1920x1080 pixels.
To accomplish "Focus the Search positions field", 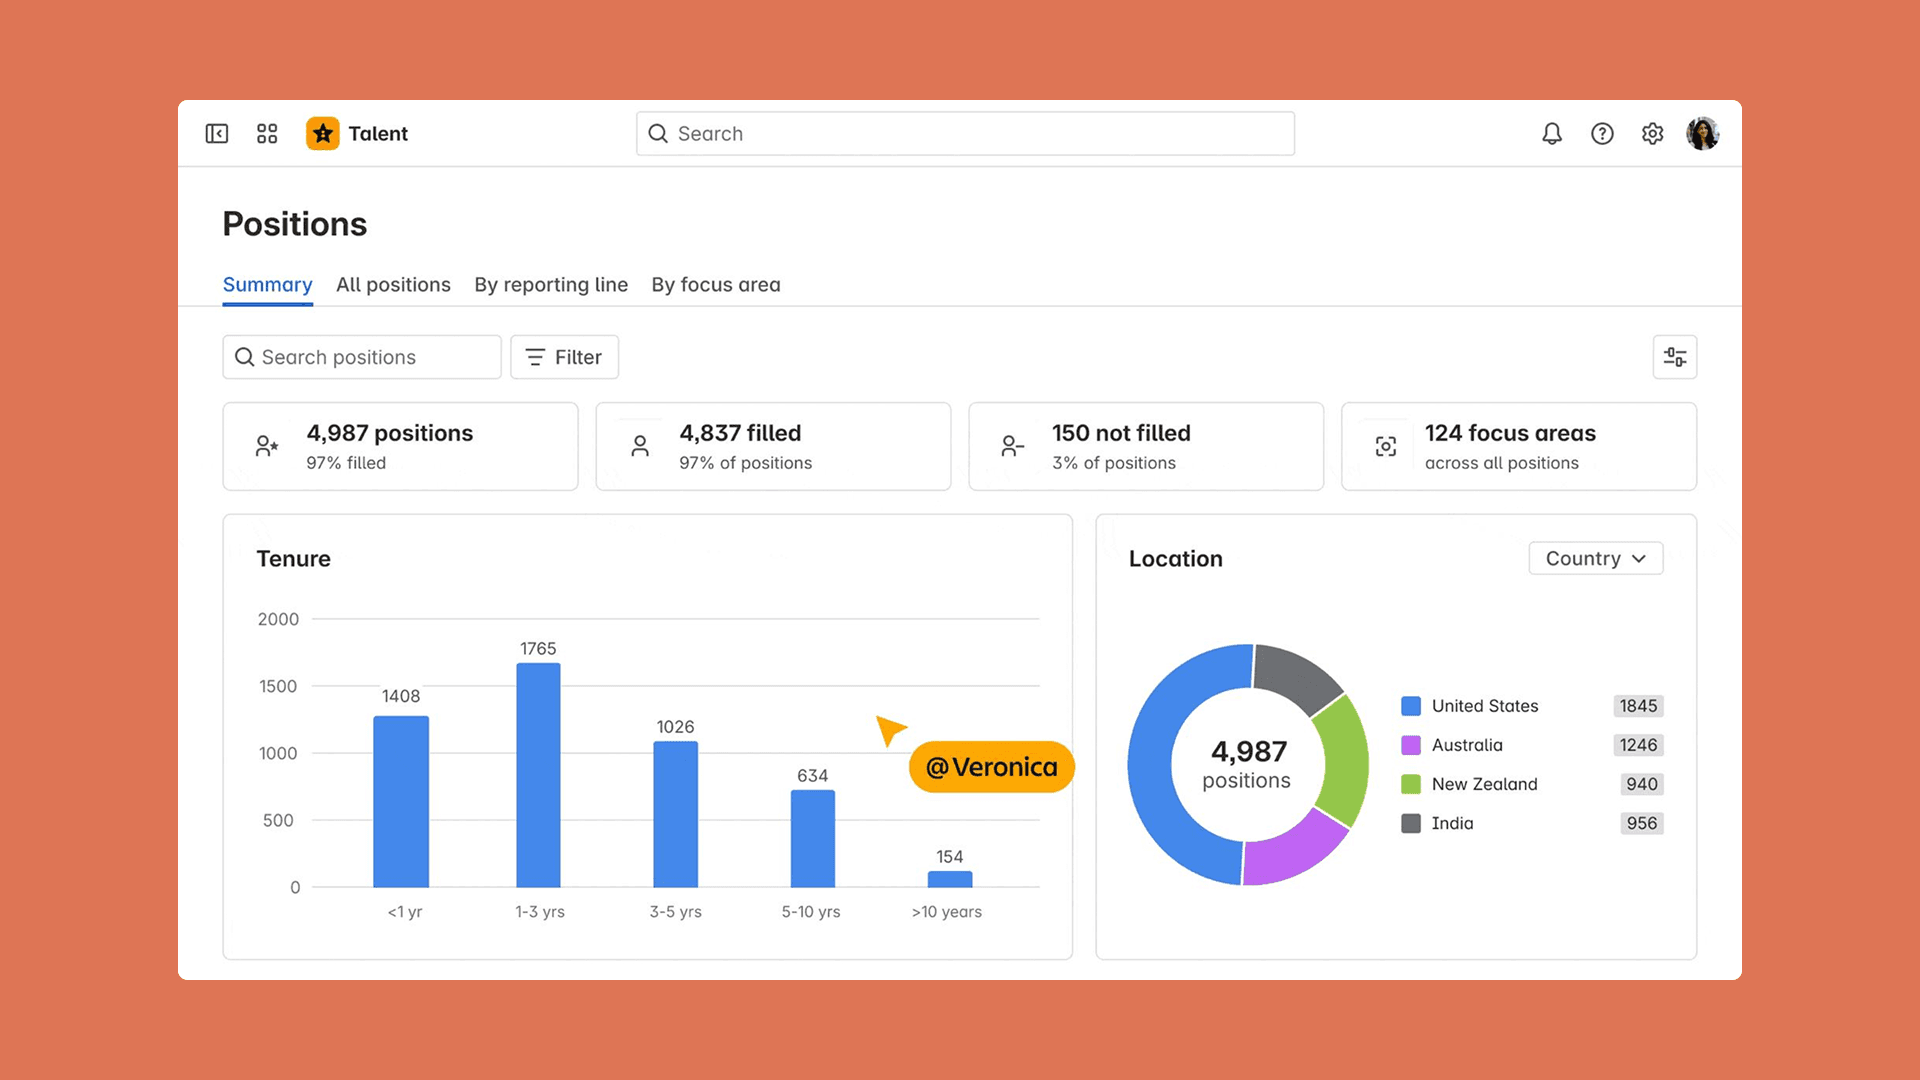I will pos(362,357).
